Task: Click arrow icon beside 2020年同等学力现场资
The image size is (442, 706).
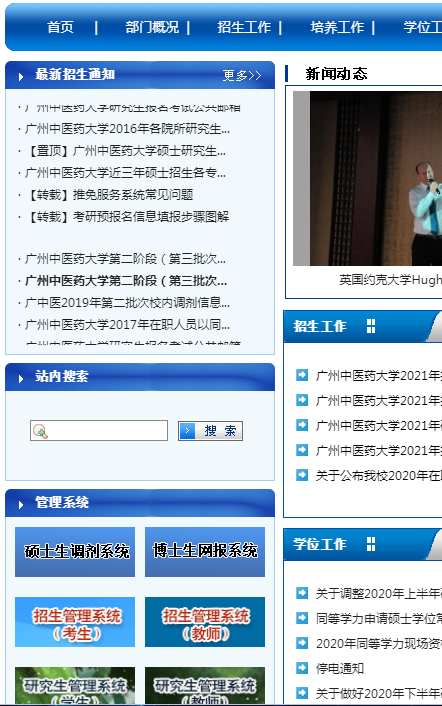Action: point(302,643)
